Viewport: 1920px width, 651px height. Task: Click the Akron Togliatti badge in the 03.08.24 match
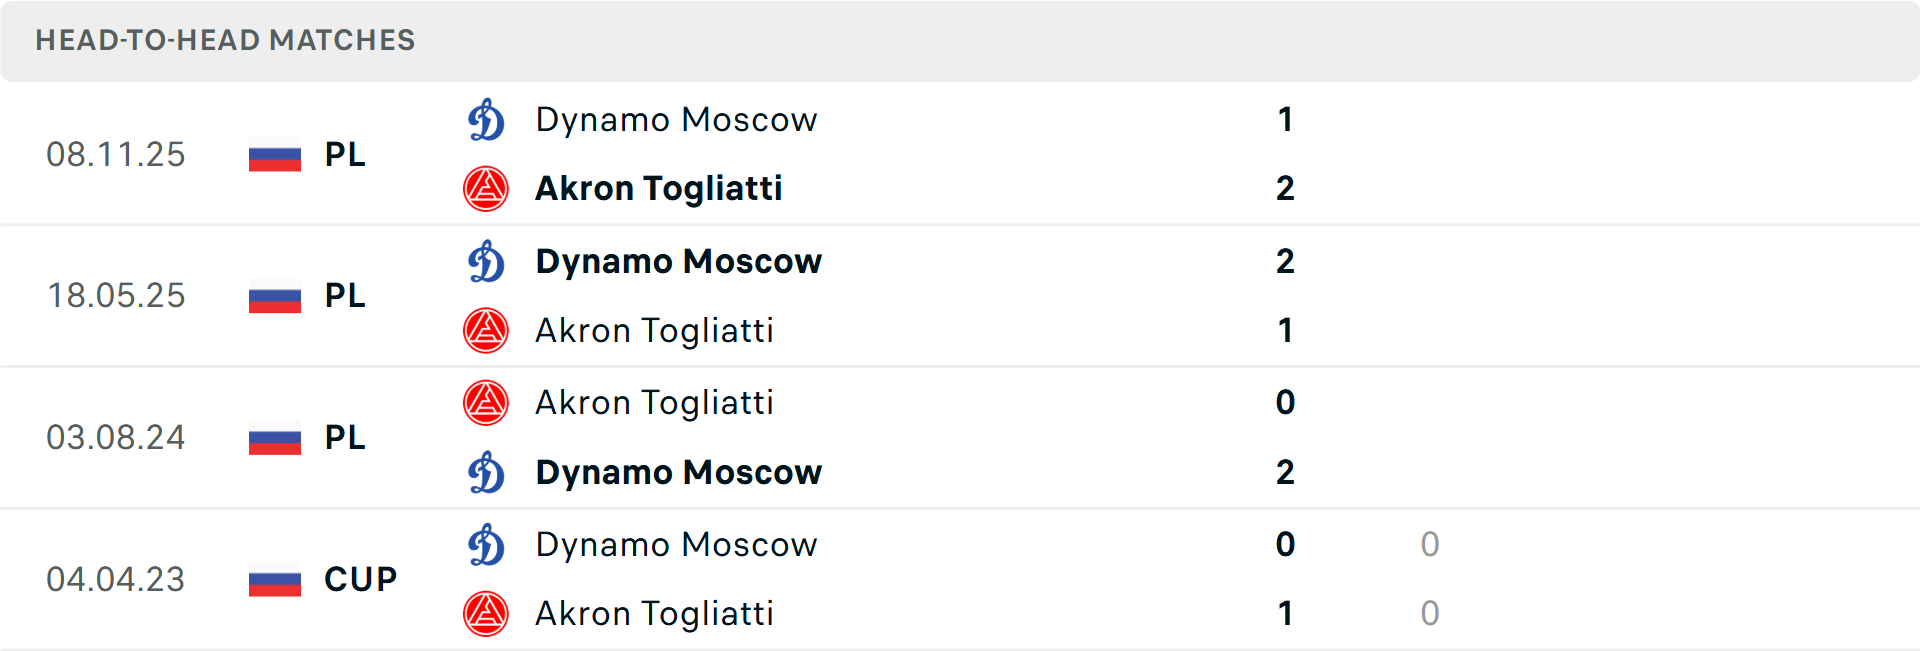(486, 403)
